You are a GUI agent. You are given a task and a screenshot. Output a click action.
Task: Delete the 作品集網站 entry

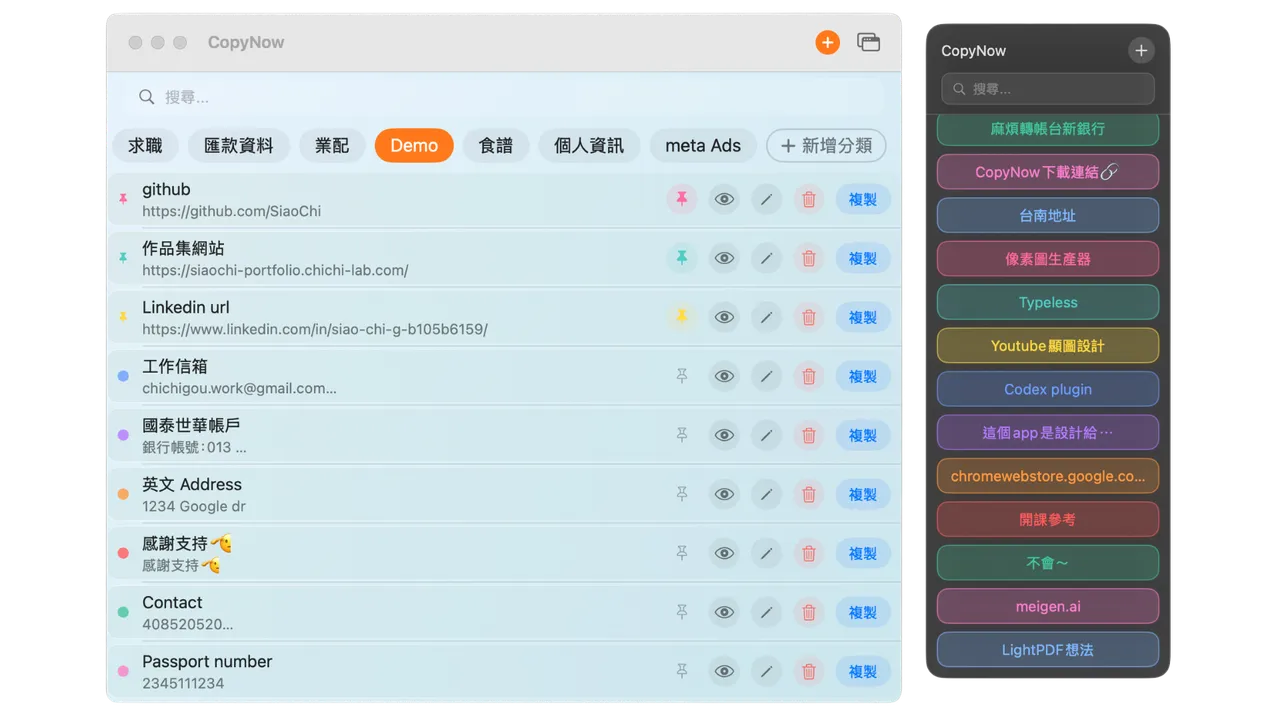pos(809,258)
